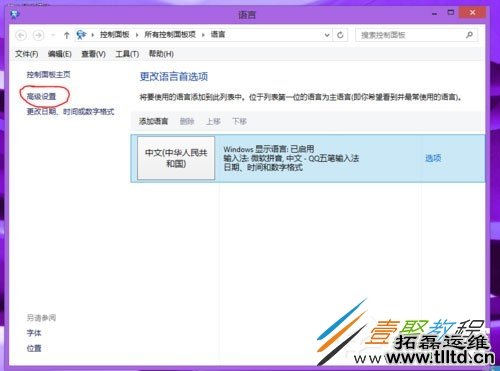Maximize the 语言 window

pos(451,13)
